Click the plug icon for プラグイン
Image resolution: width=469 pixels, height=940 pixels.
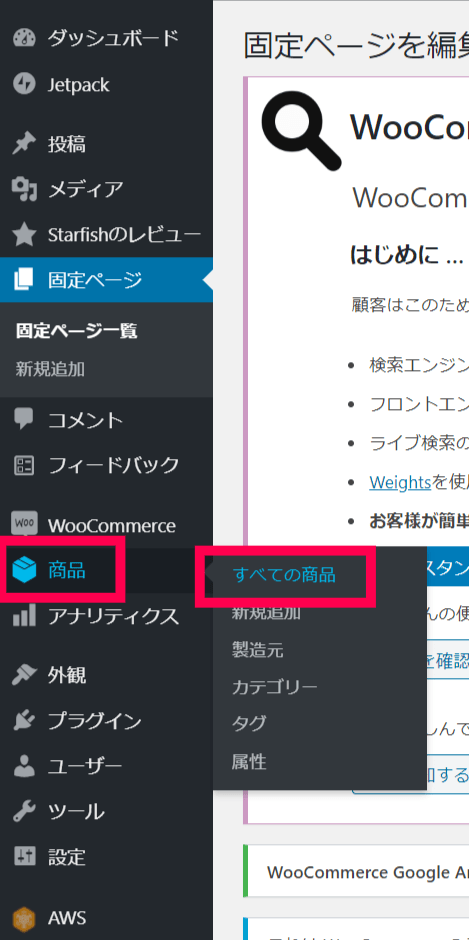point(24,721)
